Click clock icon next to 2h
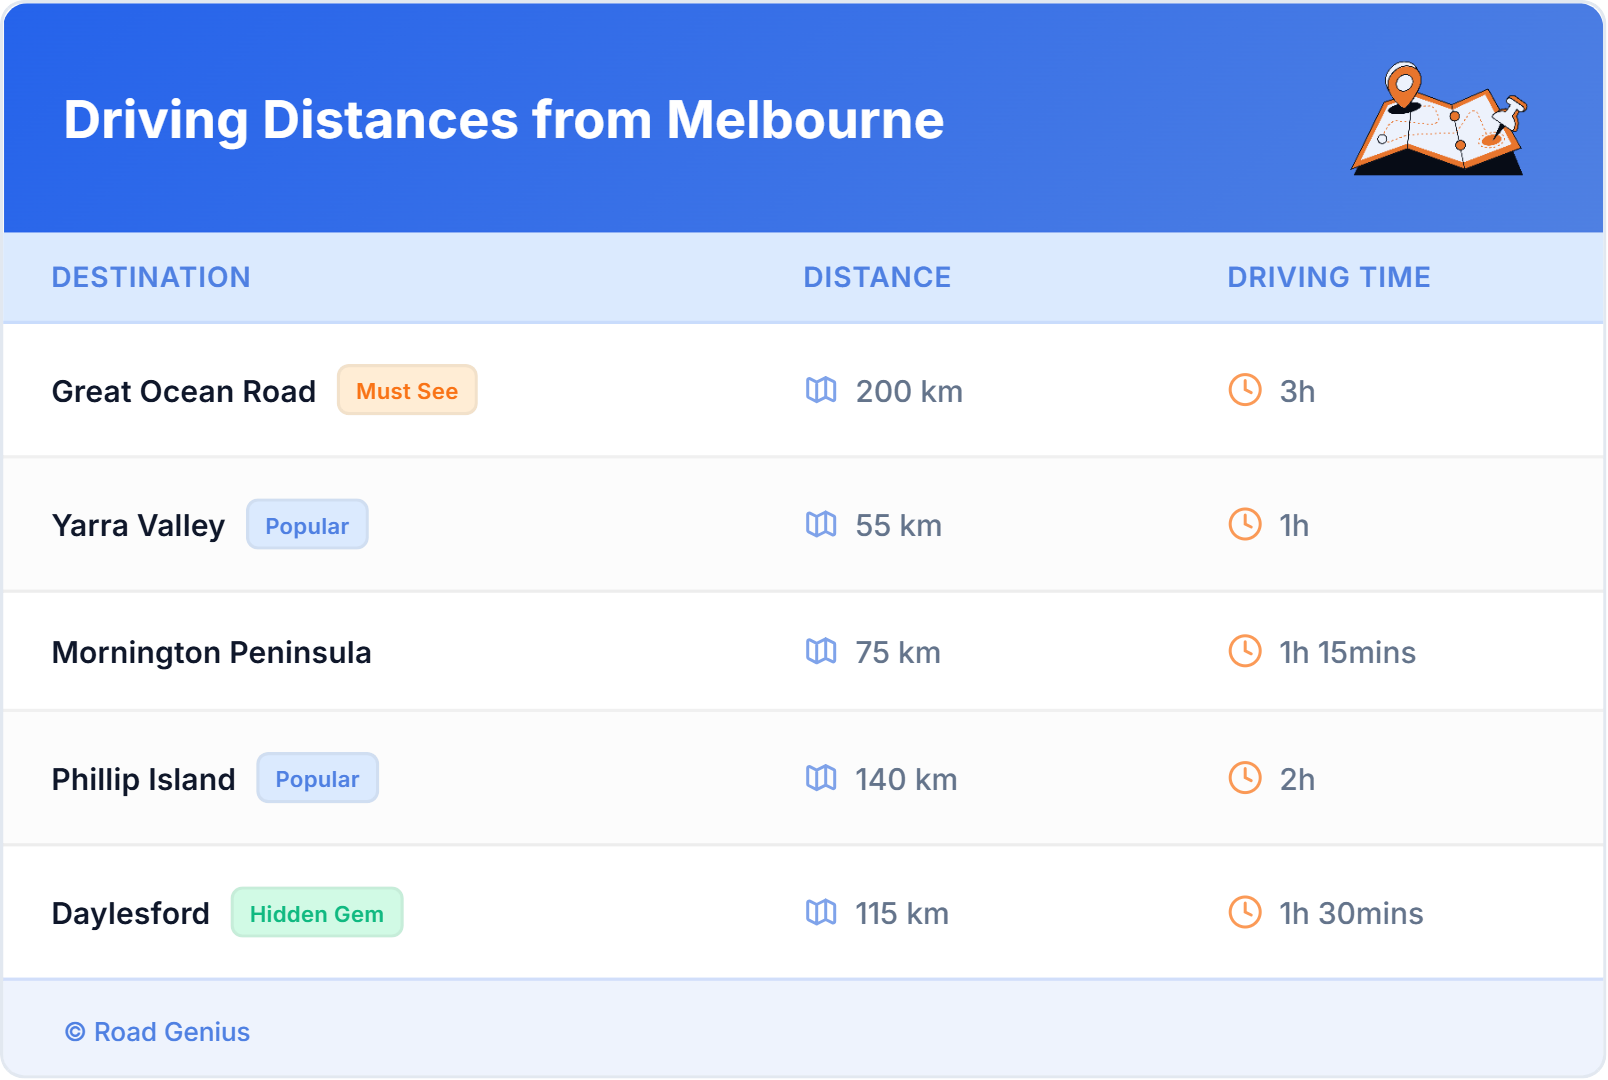 [x=1244, y=778]
